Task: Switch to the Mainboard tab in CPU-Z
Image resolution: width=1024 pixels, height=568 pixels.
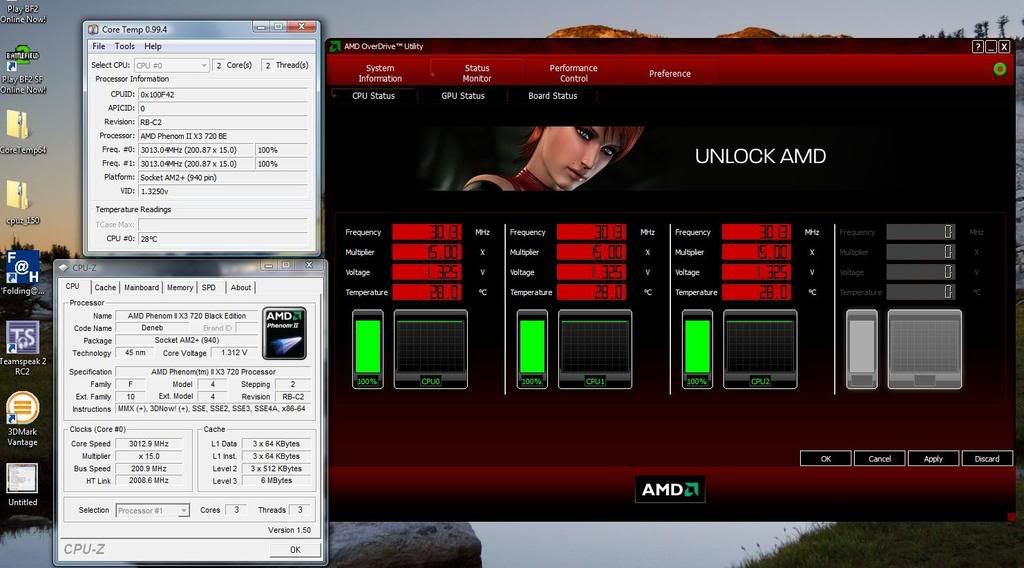Action: 141,287
